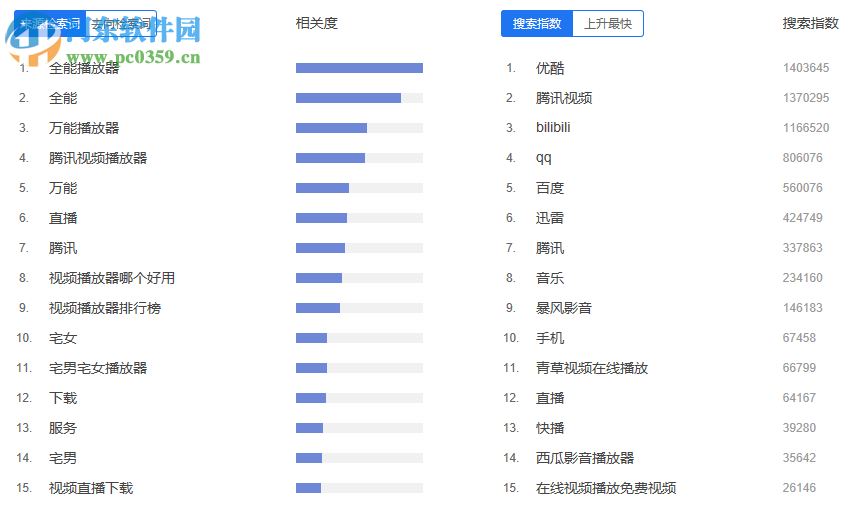859x517 pixels.
Task: Click the search index value 1403645
Action: (806, 68)
